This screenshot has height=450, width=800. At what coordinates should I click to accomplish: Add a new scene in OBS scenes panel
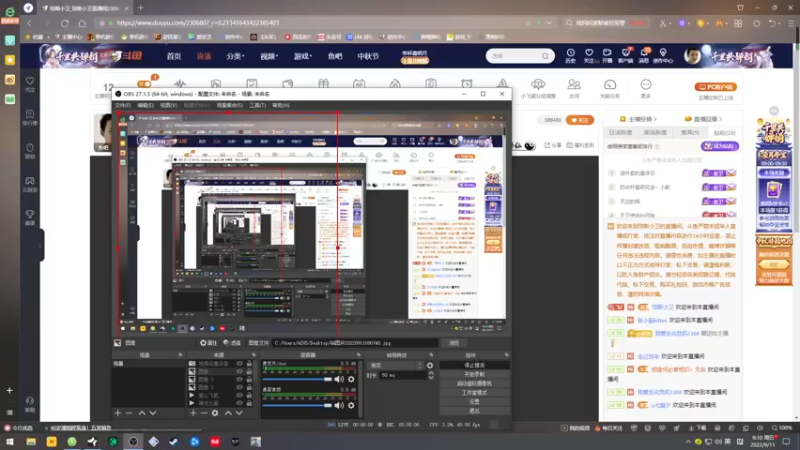click(118, 413)
